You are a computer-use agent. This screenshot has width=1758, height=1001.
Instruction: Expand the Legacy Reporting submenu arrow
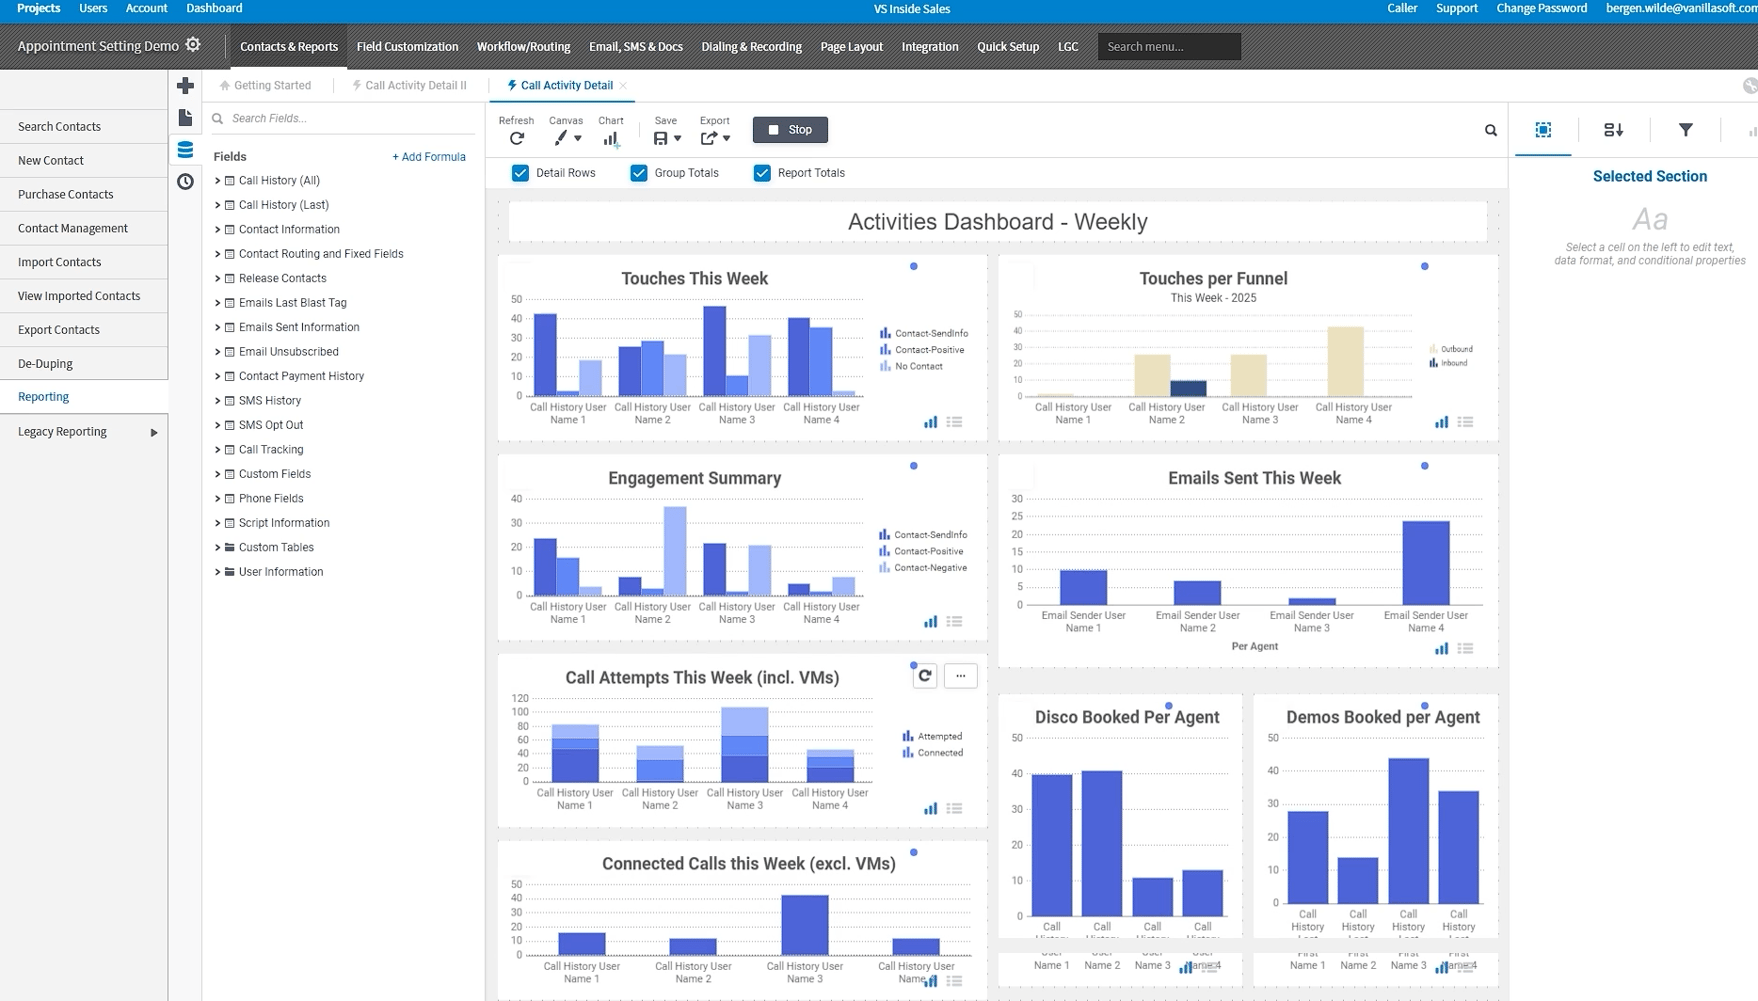tap(154, 433)
